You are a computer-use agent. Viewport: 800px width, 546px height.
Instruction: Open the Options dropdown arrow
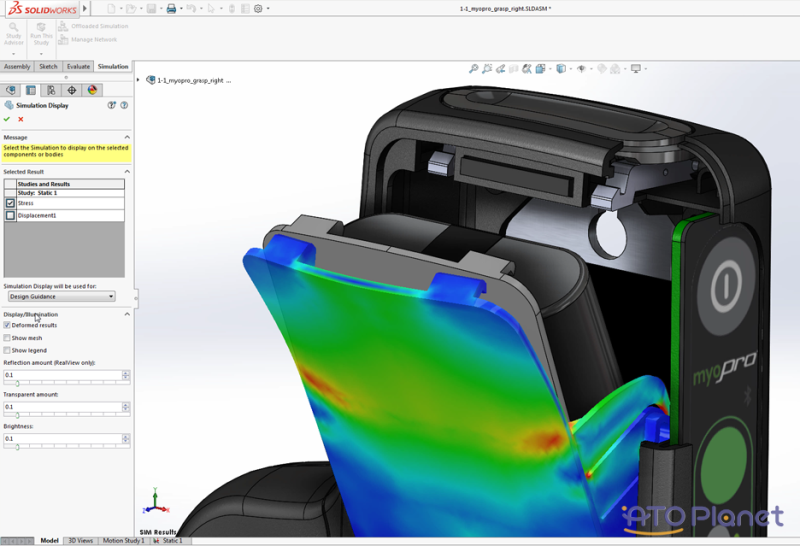click(268, 9)
